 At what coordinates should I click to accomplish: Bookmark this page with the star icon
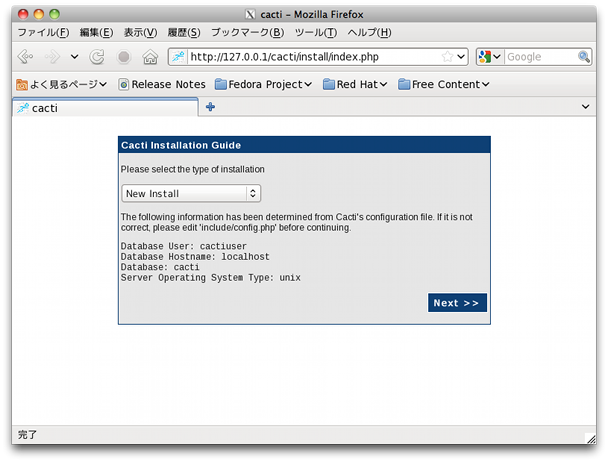[447, 57]
